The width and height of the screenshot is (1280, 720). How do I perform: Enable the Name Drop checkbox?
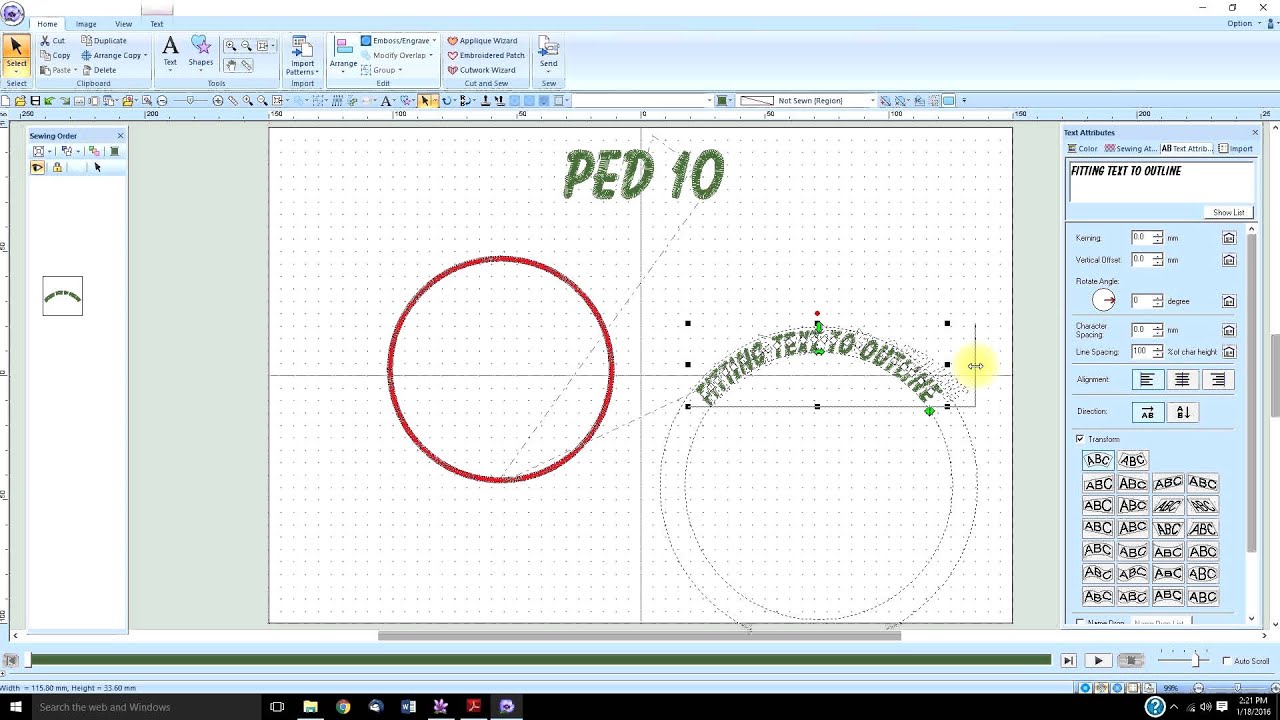(1080, 623)
